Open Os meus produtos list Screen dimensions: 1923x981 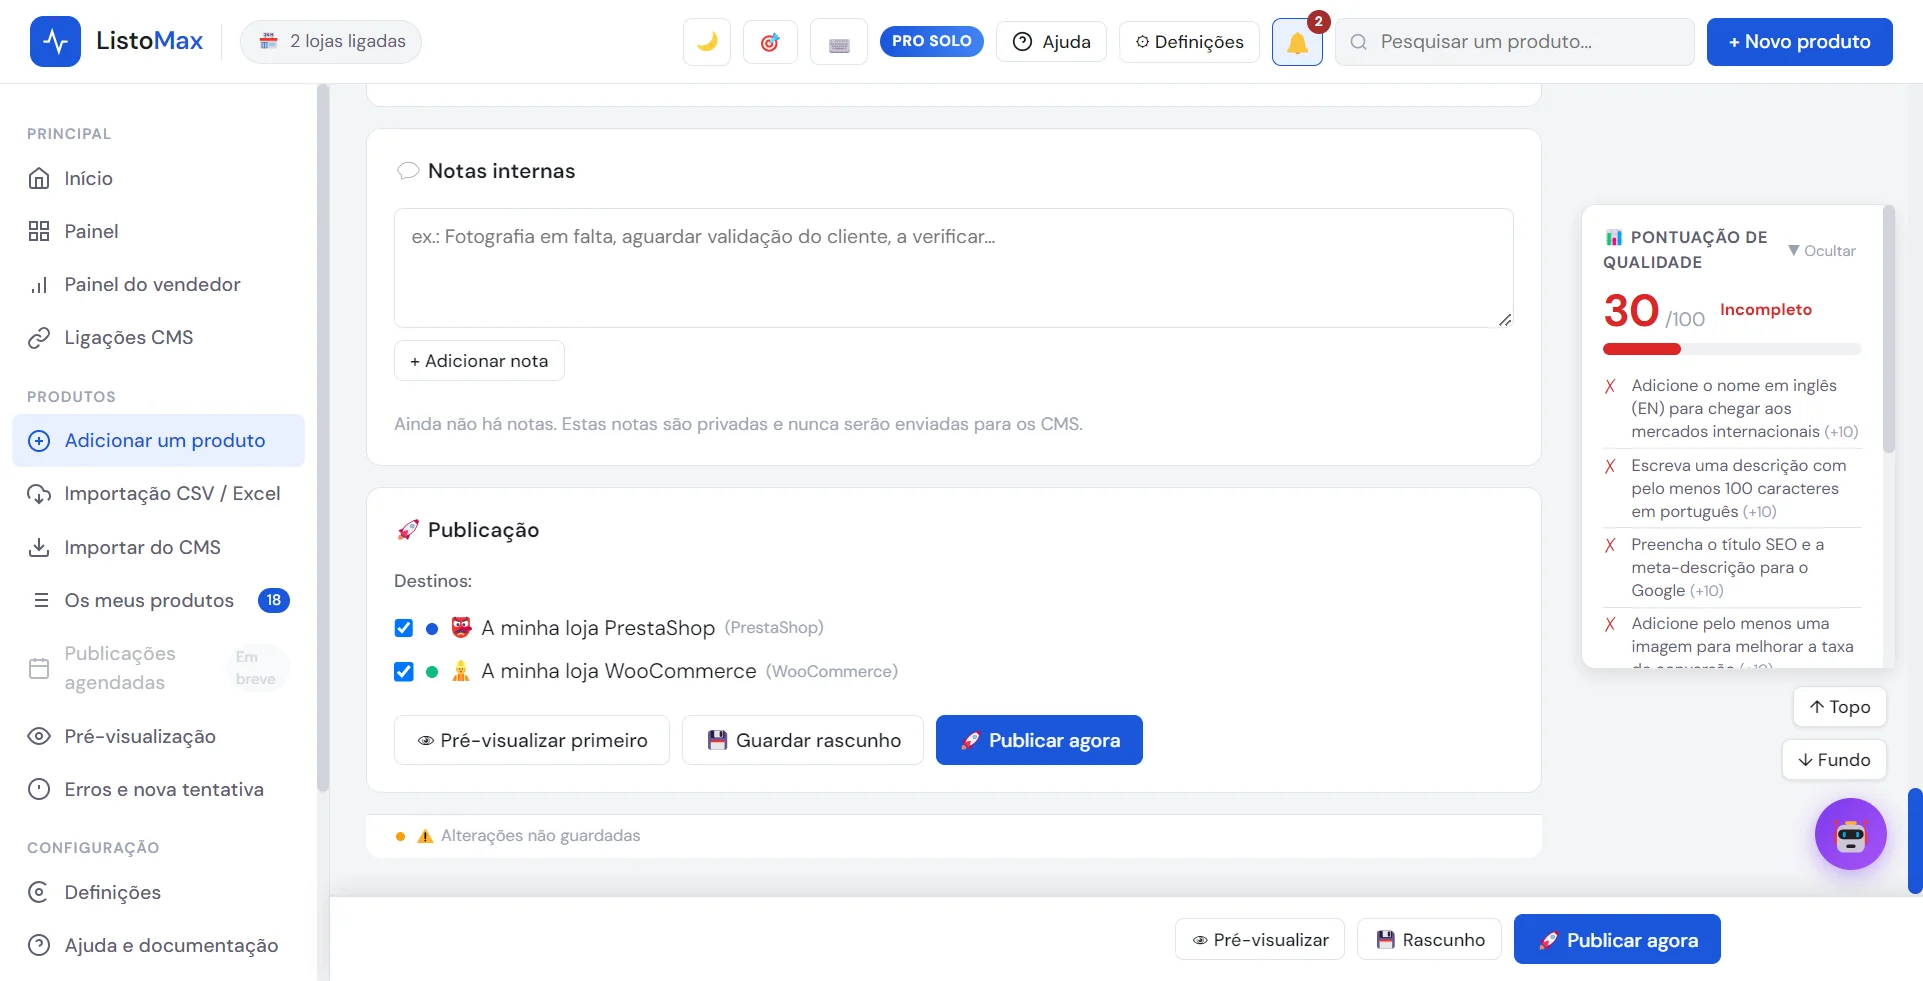point(158,600)
